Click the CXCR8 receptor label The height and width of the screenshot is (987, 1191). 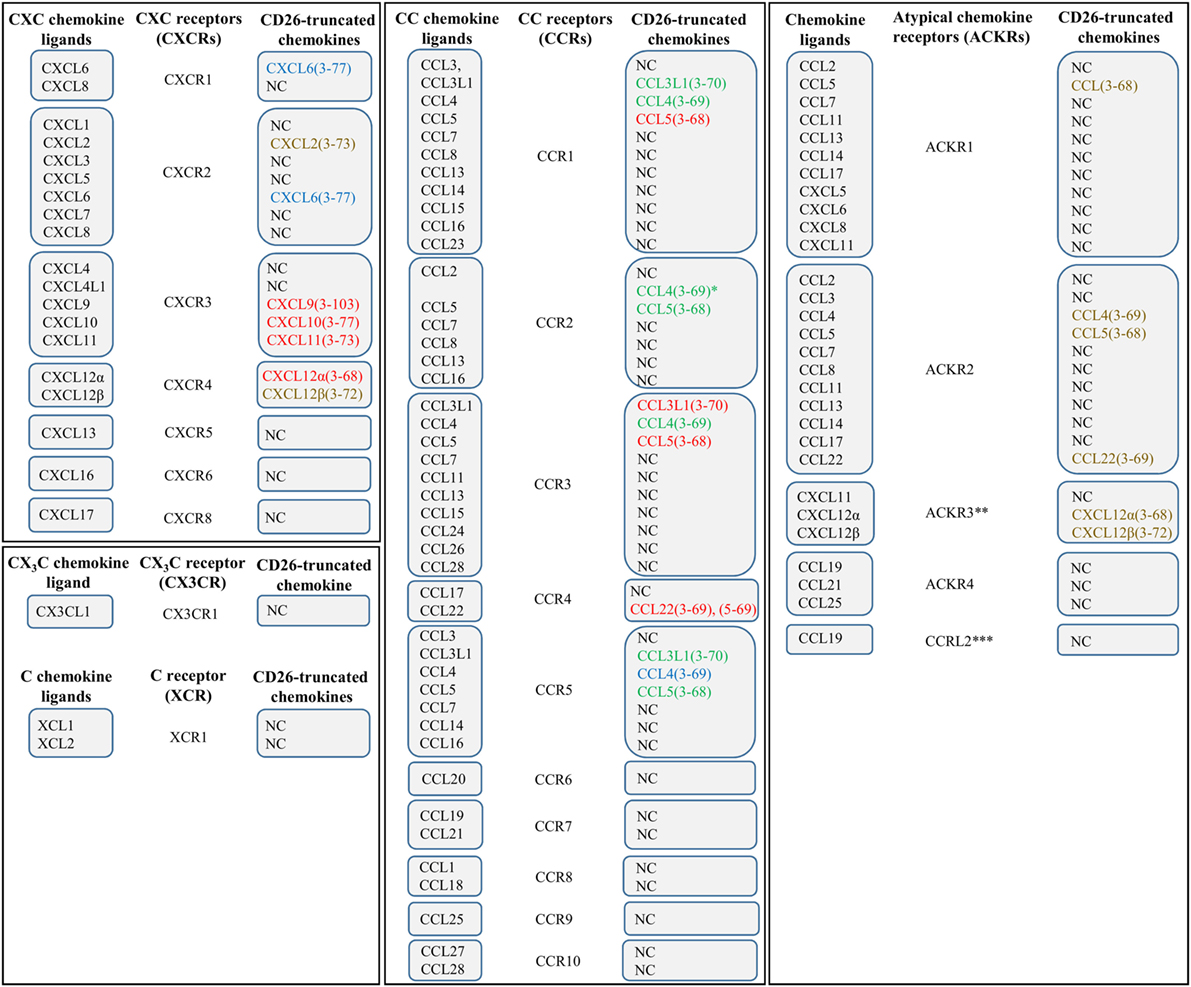tap(188, 518)
